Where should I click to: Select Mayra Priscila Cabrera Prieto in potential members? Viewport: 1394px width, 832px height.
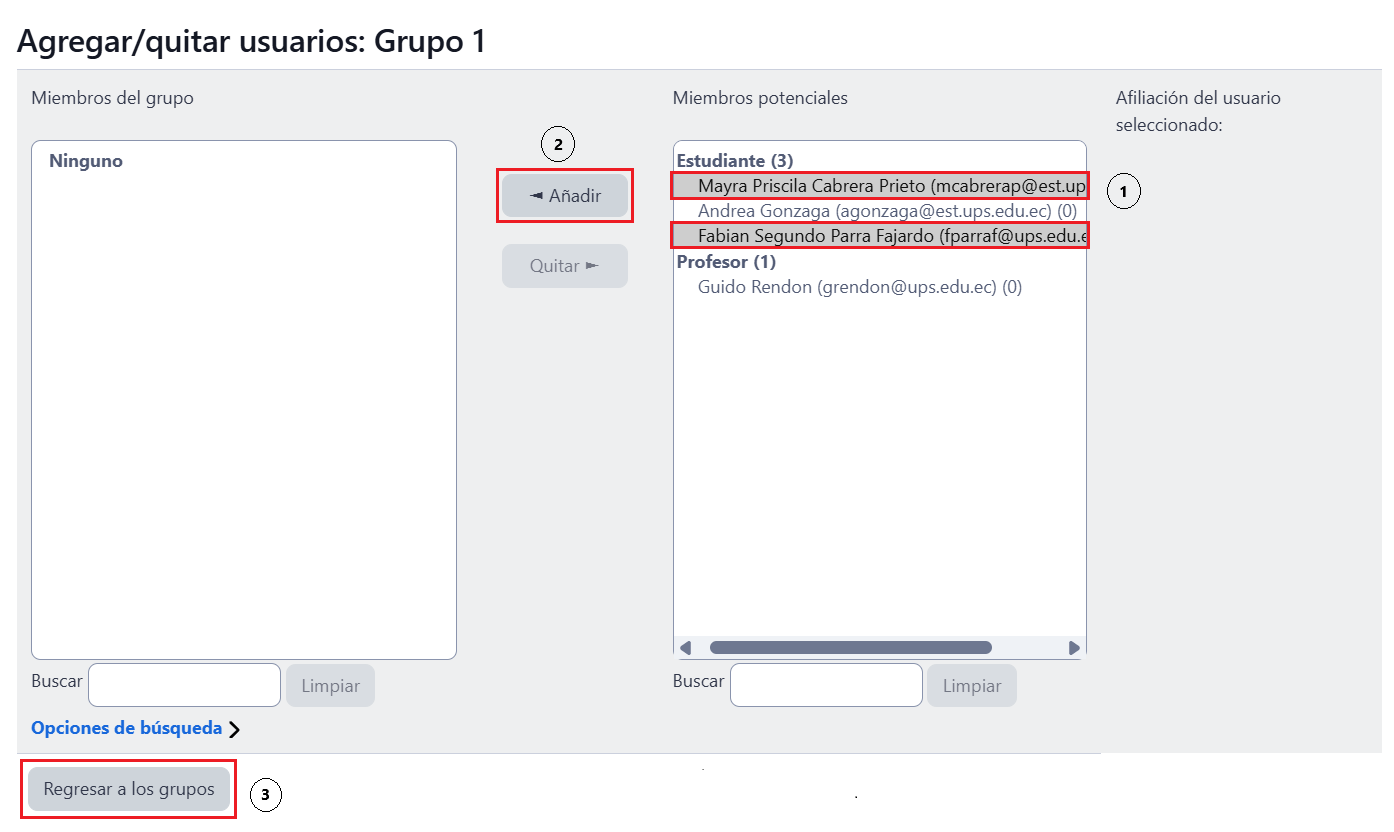click(880, 186)
